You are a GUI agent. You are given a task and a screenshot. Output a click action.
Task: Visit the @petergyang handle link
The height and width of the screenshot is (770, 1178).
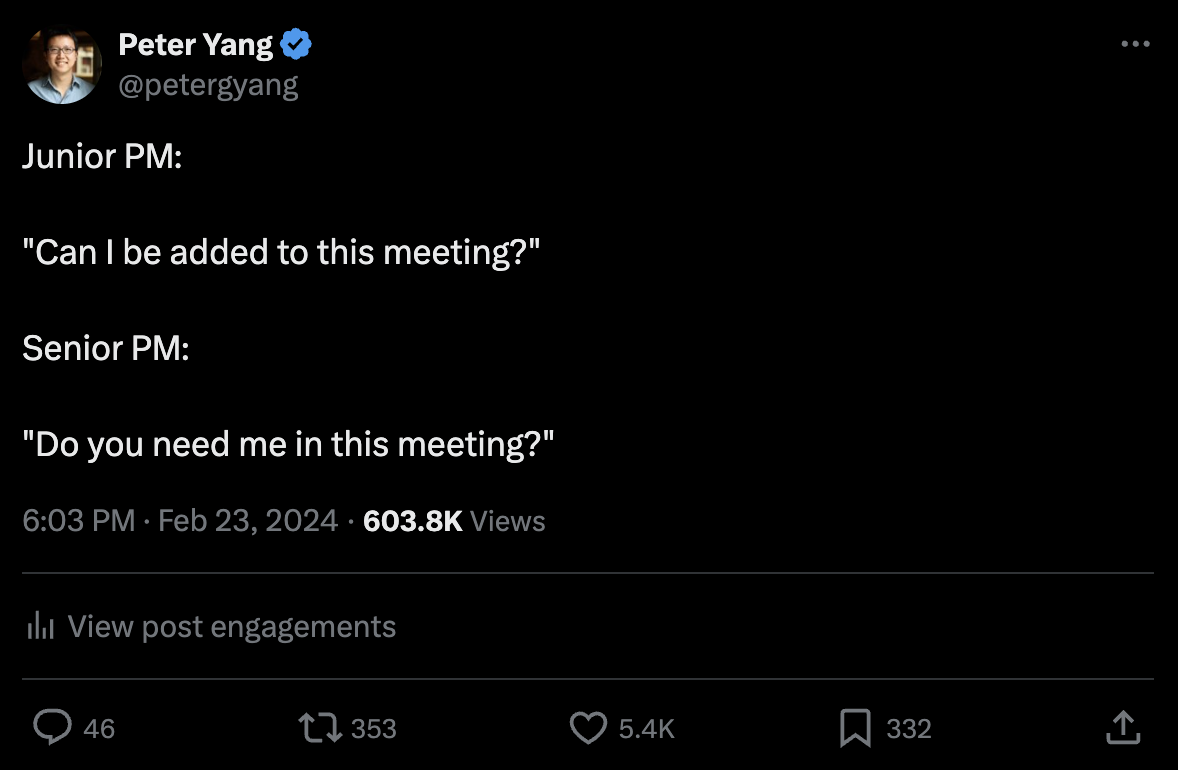pyautogui.click(x=208, y=86)
